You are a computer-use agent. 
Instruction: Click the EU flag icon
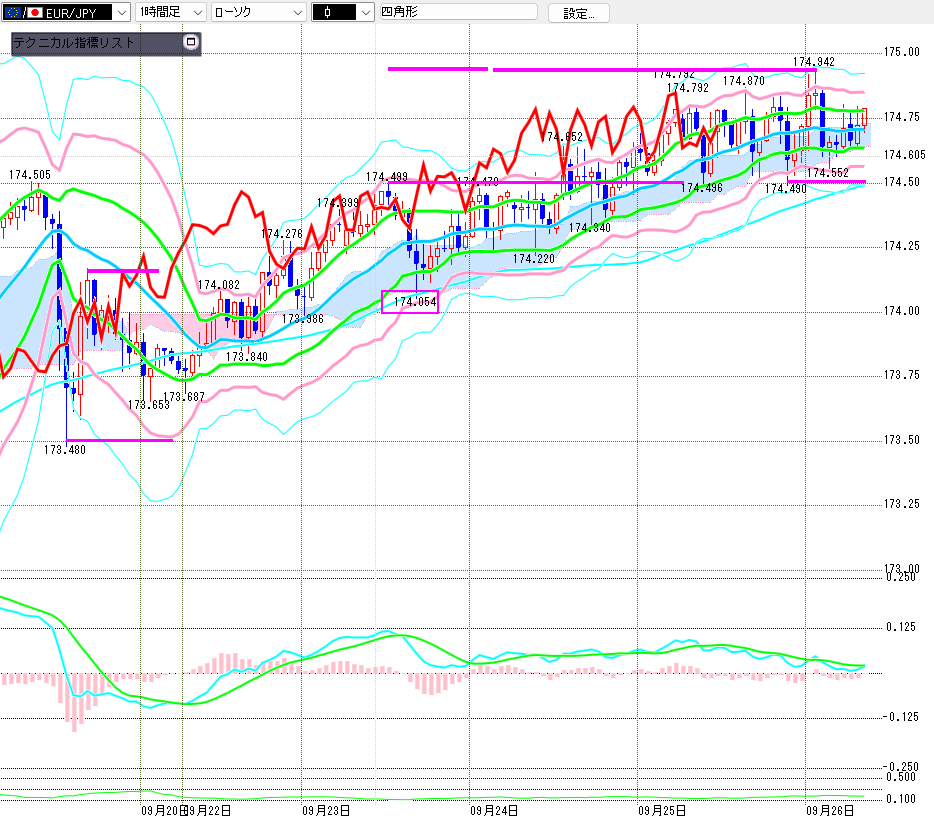[x=11, y=13]
